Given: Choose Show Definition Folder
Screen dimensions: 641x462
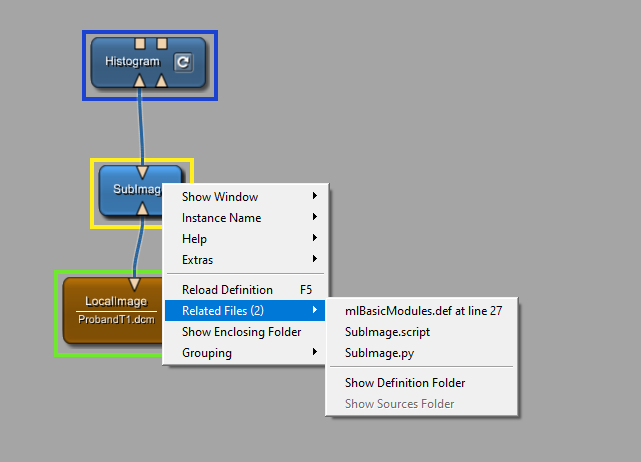Looking at the screenshot, I should [404, 383].
